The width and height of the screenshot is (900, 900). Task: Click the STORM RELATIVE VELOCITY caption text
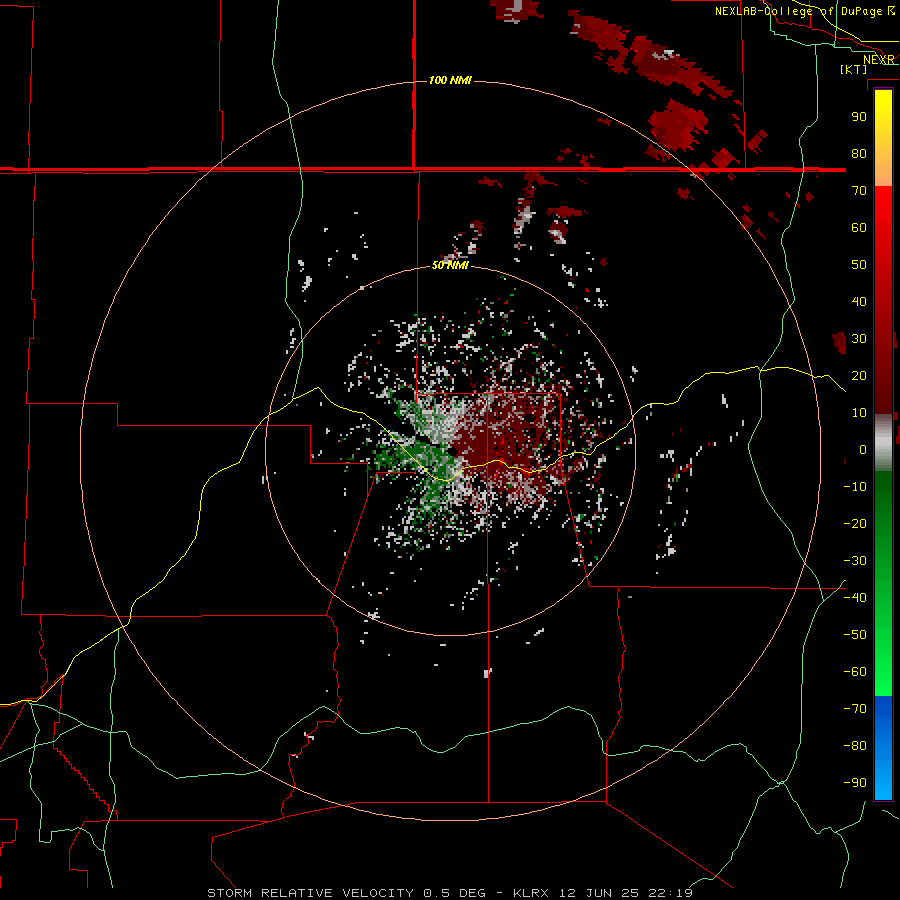tap(310, 893)
